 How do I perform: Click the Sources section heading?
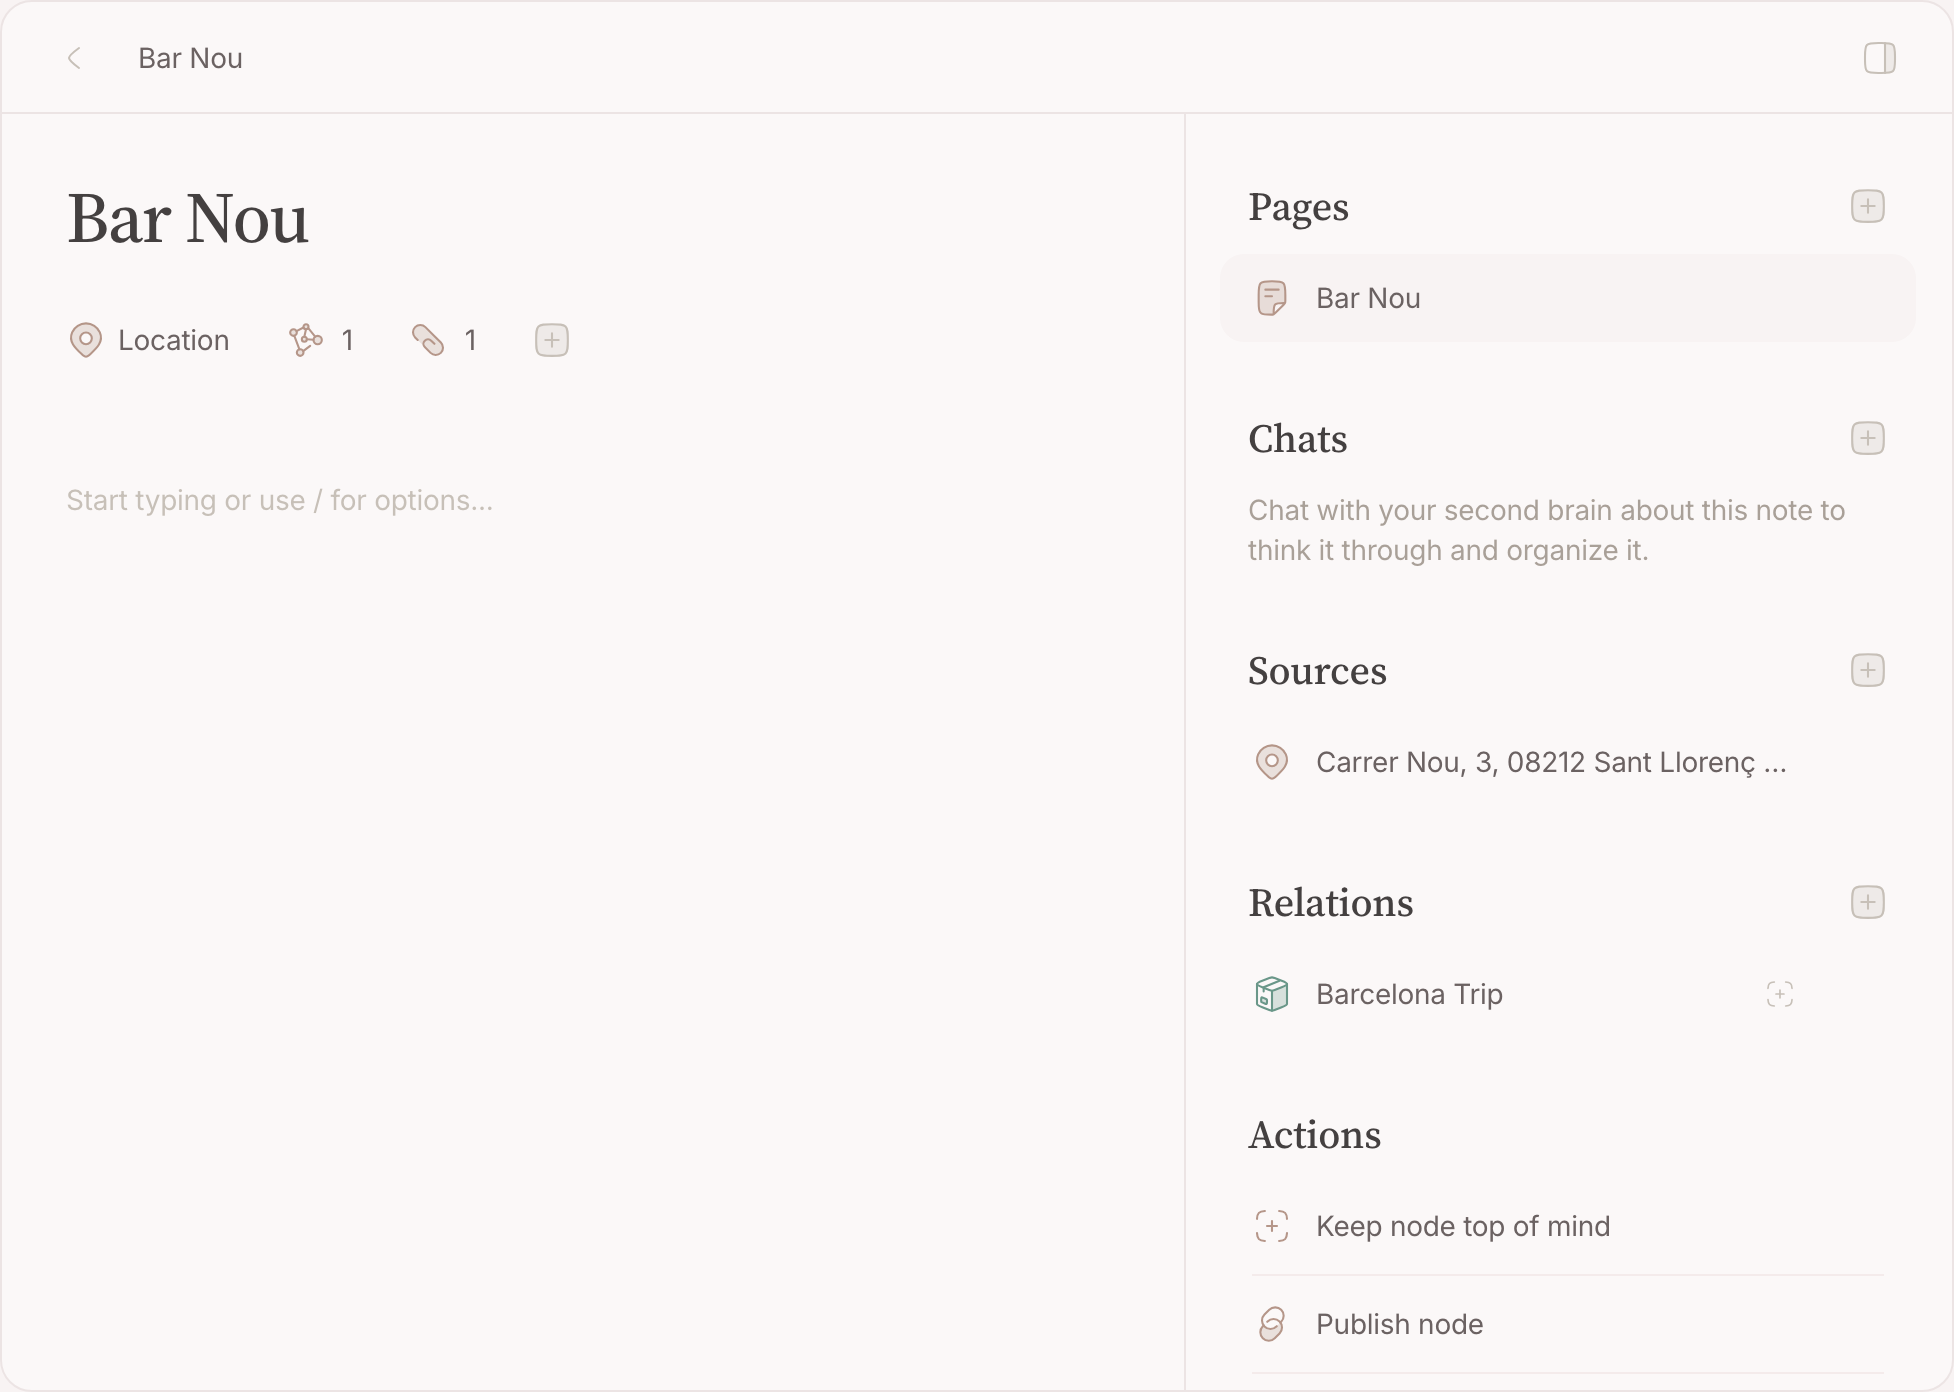coord(1317,671)
